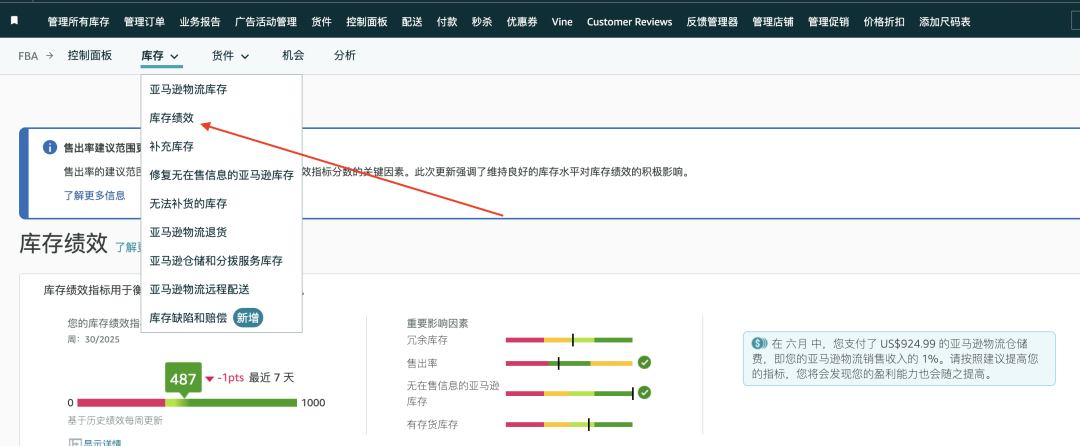
Task: Click the 最近 7 天 text
Action: click(x=271, y=378)
